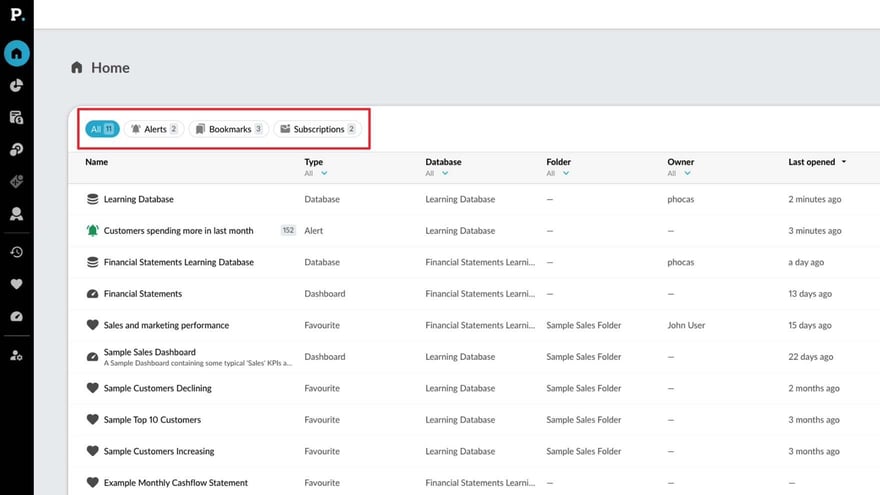
Task: Select the All filter tab
Action: [102, 129]
